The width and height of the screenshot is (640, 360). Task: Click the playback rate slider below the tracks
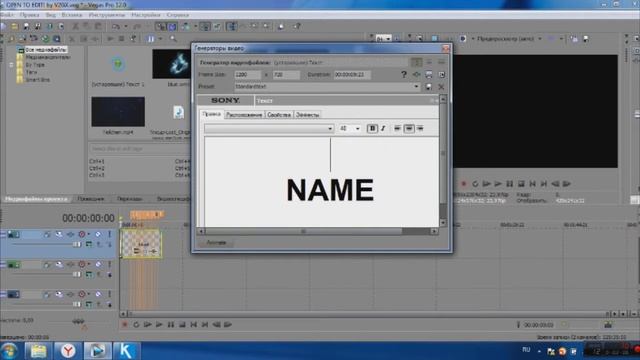[x=78, y=321]
